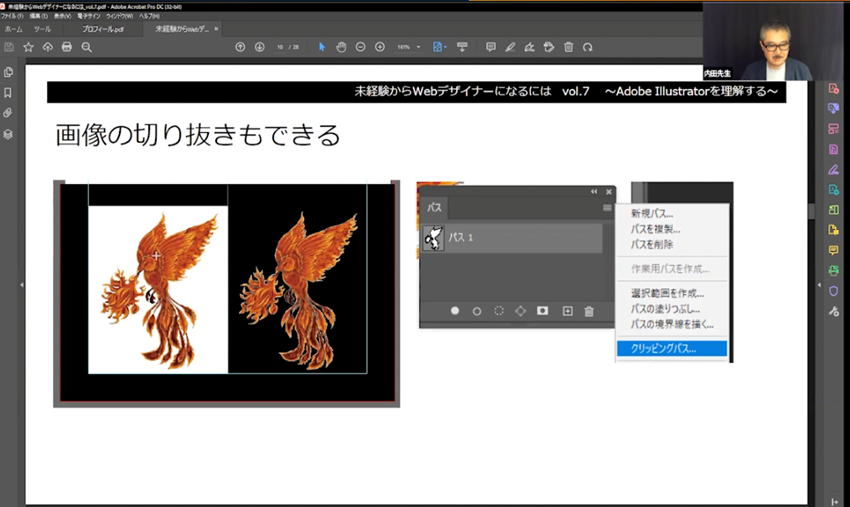
Task: Rotate the page with rotate icon
Action: point(588,47)
